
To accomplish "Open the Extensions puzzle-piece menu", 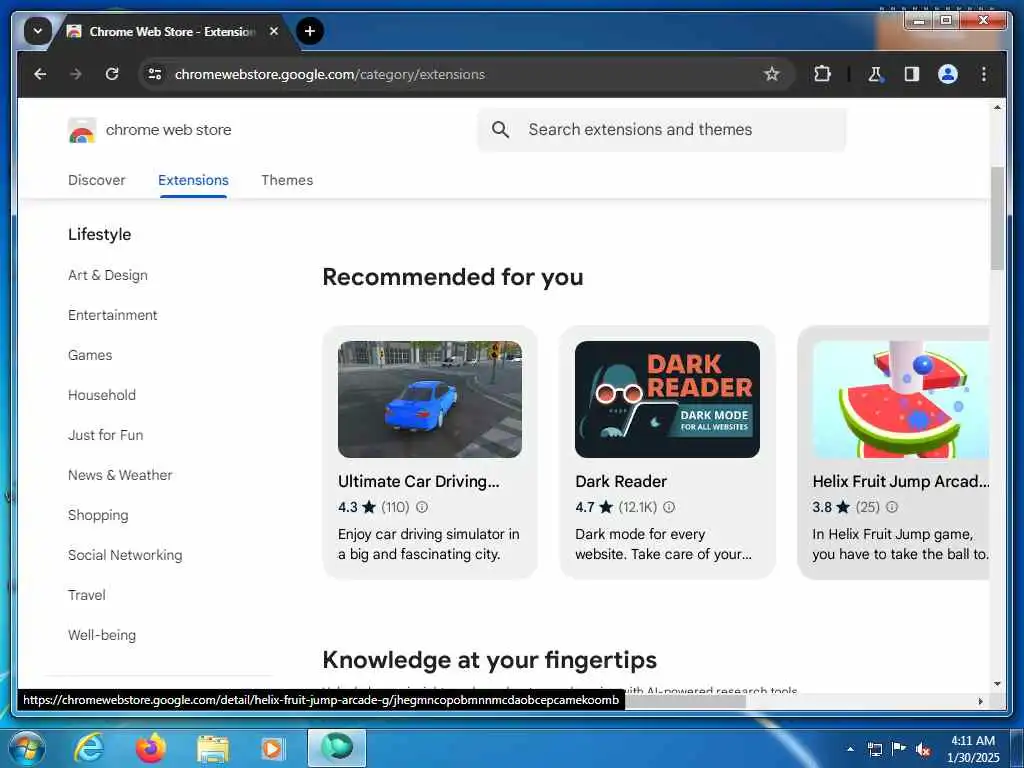I will click(822, 74).
